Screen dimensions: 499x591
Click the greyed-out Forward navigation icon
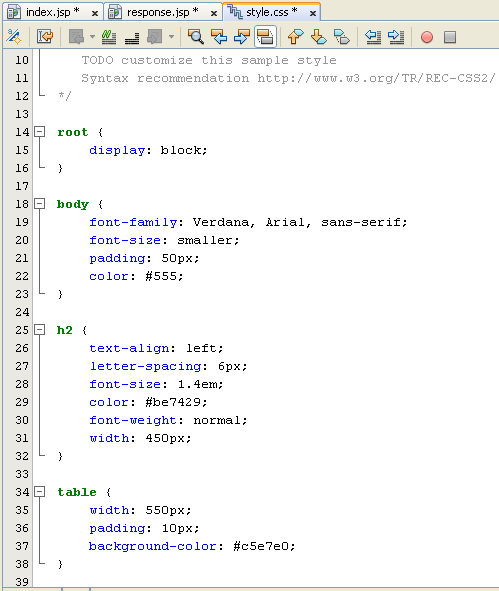click(155, 37)
